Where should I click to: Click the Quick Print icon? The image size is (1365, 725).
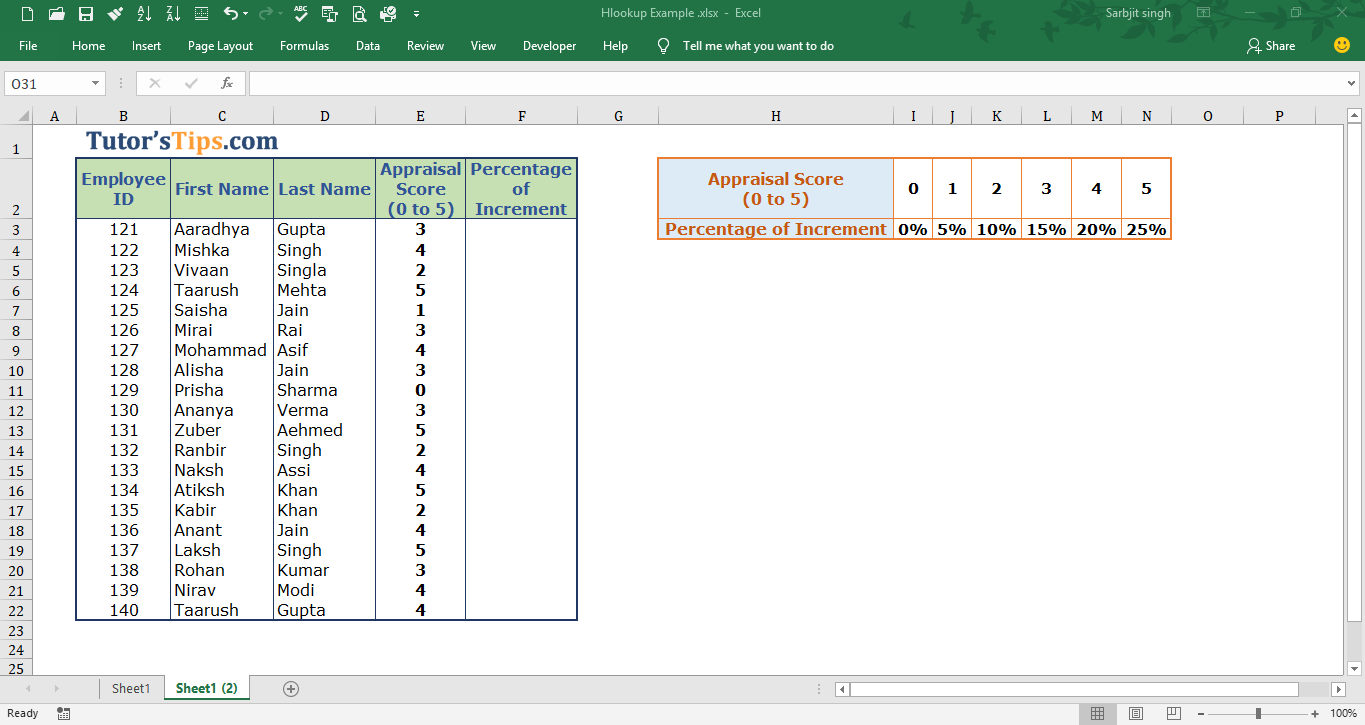point(388,14)
